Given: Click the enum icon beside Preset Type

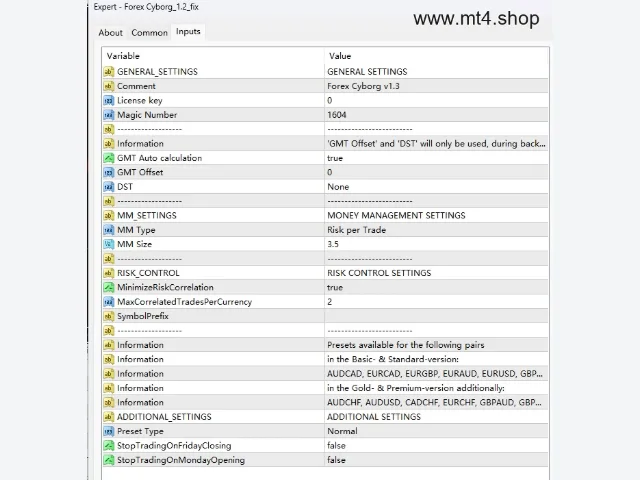Looking at the screenshot, I should (109, 431).
